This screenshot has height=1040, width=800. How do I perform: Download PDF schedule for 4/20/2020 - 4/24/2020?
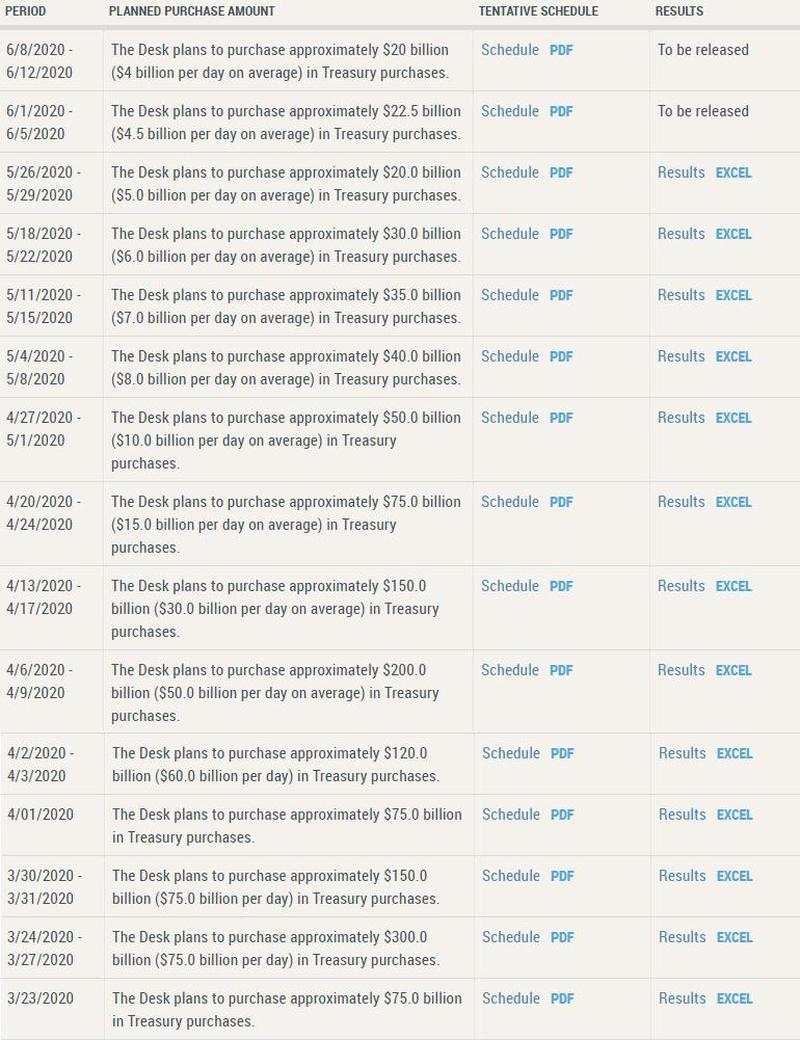561,502
